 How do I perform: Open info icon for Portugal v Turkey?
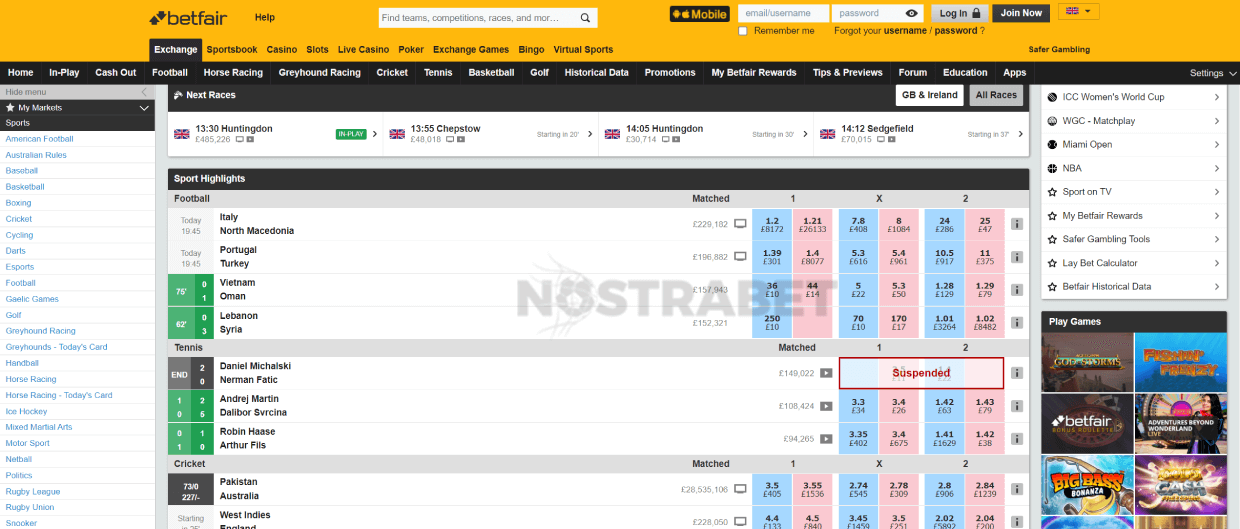pos(1017,258)
